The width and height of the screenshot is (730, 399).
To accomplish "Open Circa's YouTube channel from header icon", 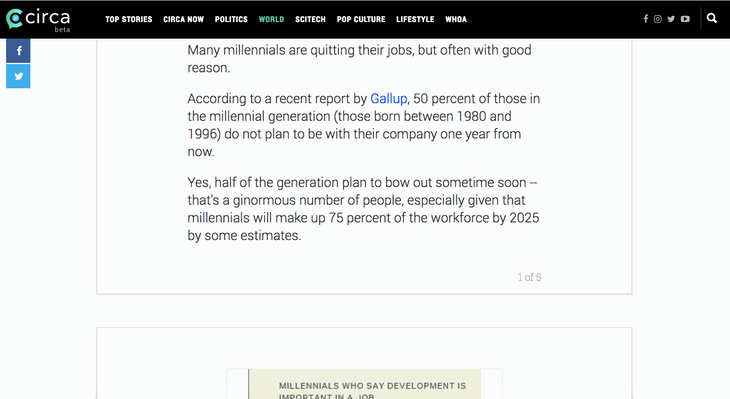I will pyautogui.click(x=685, y=19).
